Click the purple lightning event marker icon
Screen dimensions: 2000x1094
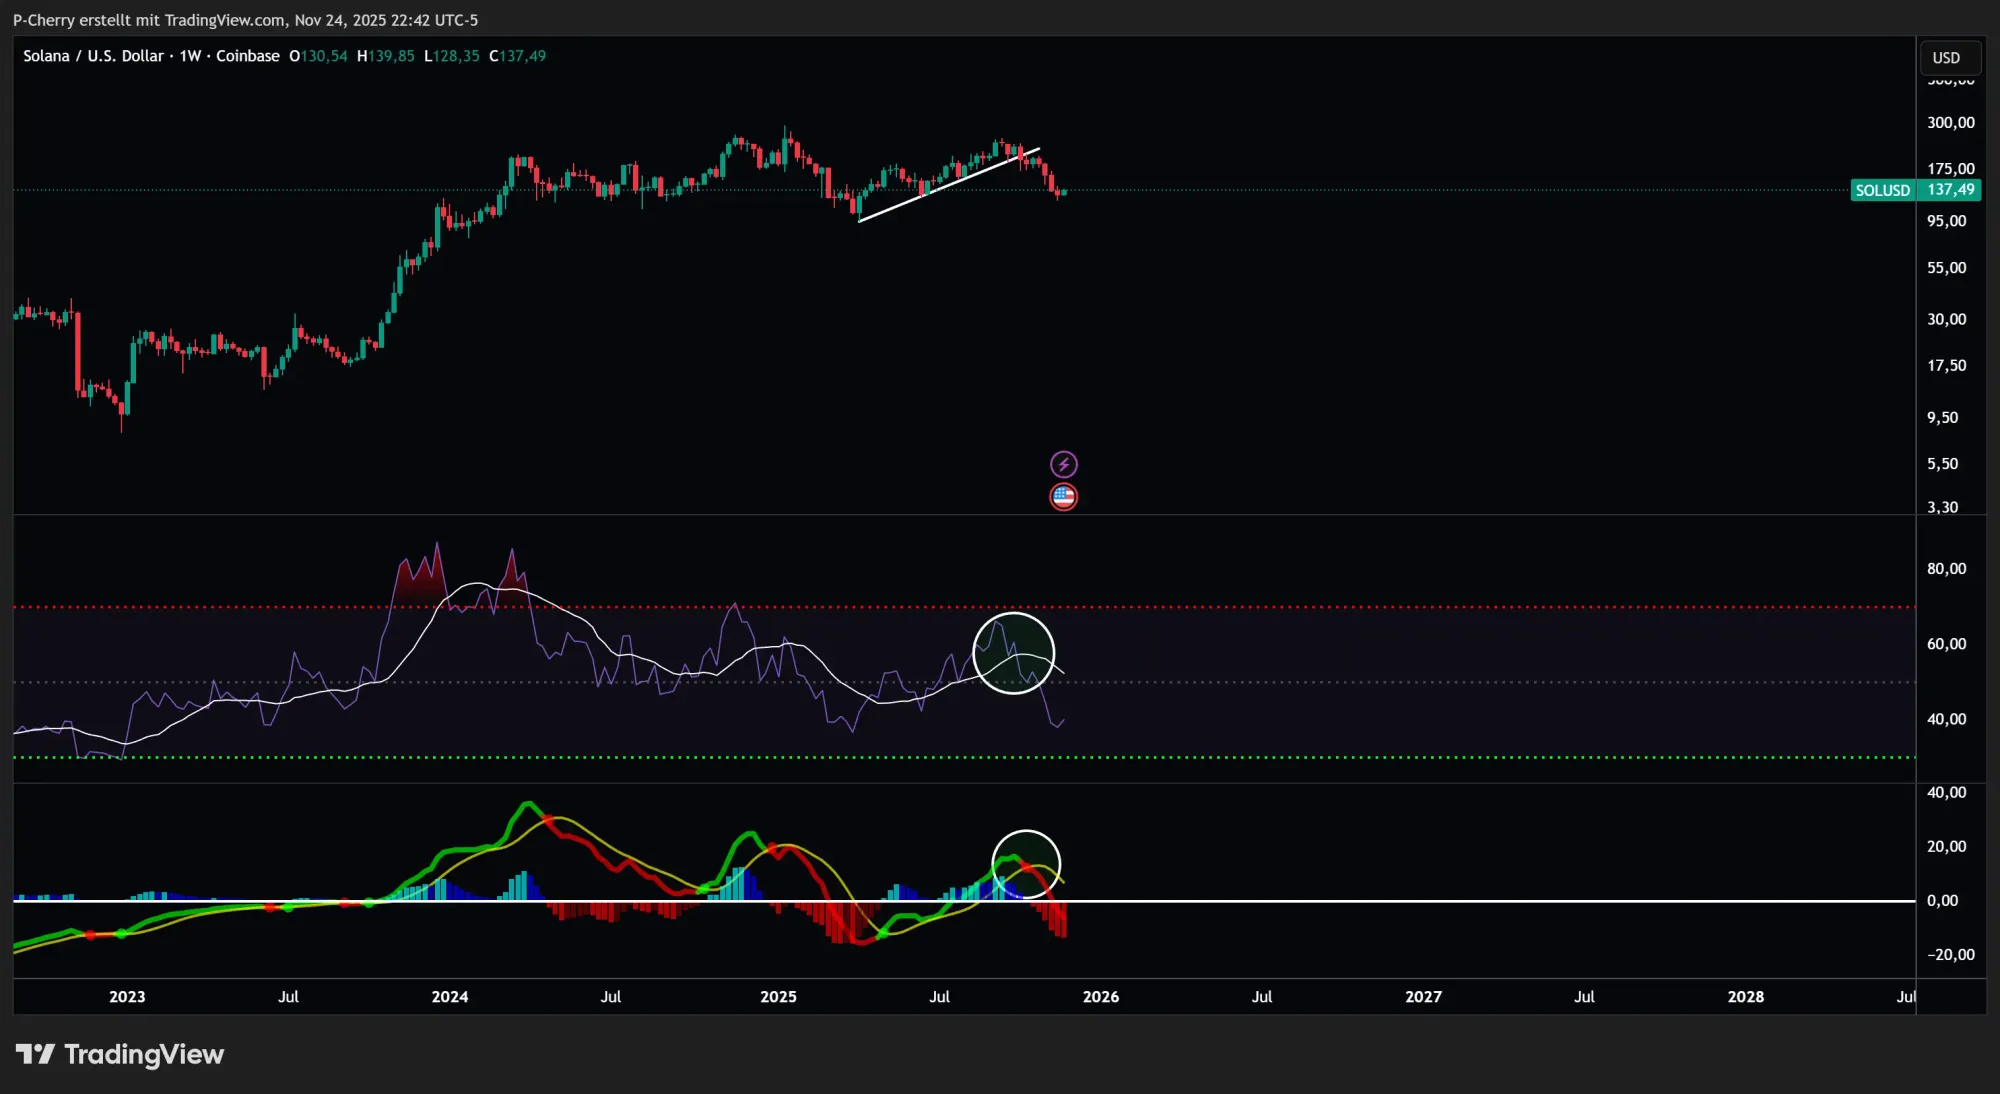(x=1064, y=463)
